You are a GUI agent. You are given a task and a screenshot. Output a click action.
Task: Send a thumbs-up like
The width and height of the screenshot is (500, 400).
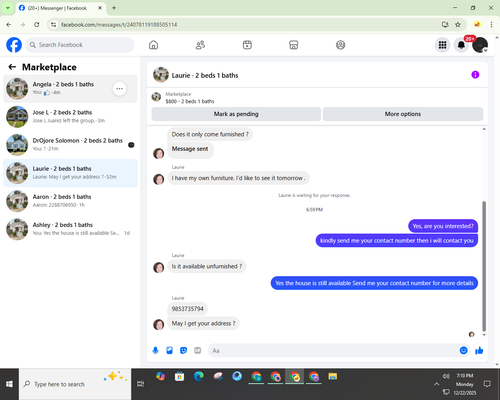[x=479, y=350]
